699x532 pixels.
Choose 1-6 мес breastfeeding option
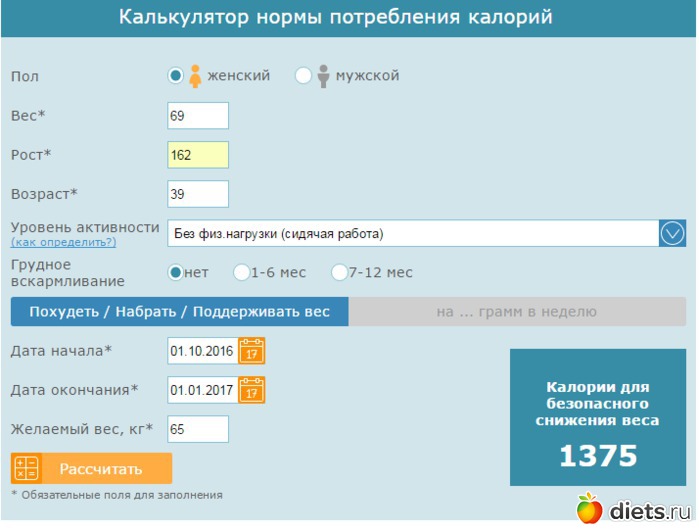tap(241, 272)
